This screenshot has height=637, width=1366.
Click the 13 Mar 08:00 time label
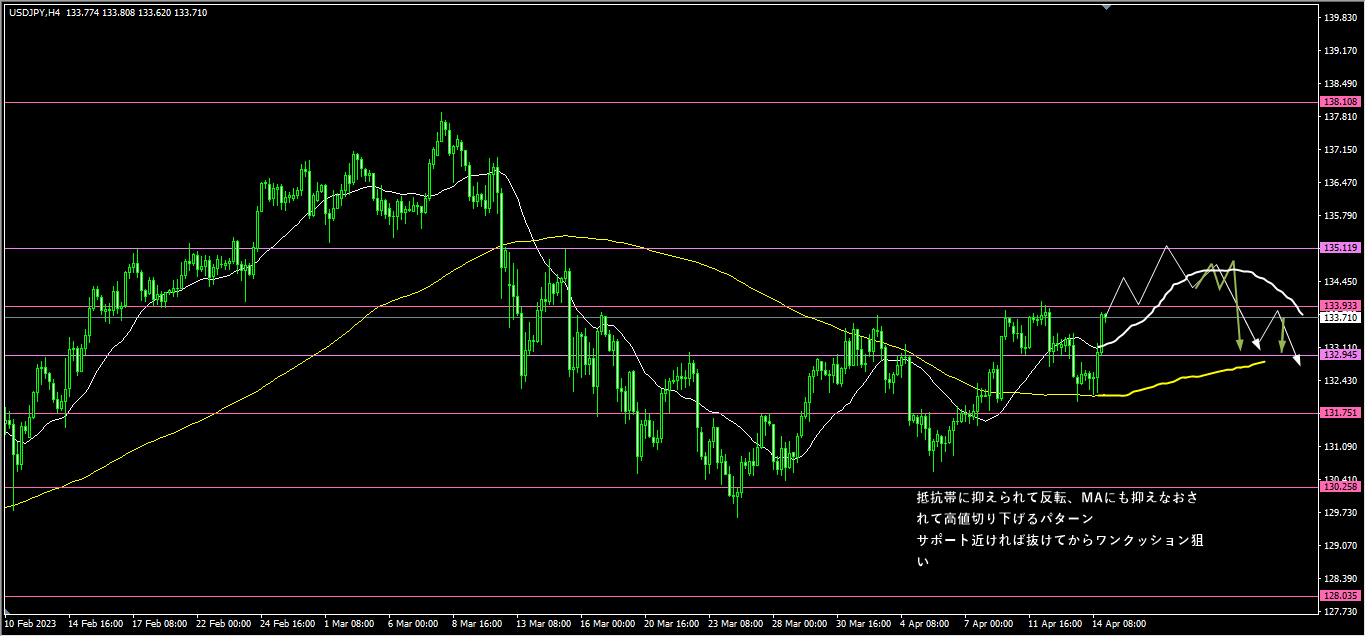click(543, 623)
